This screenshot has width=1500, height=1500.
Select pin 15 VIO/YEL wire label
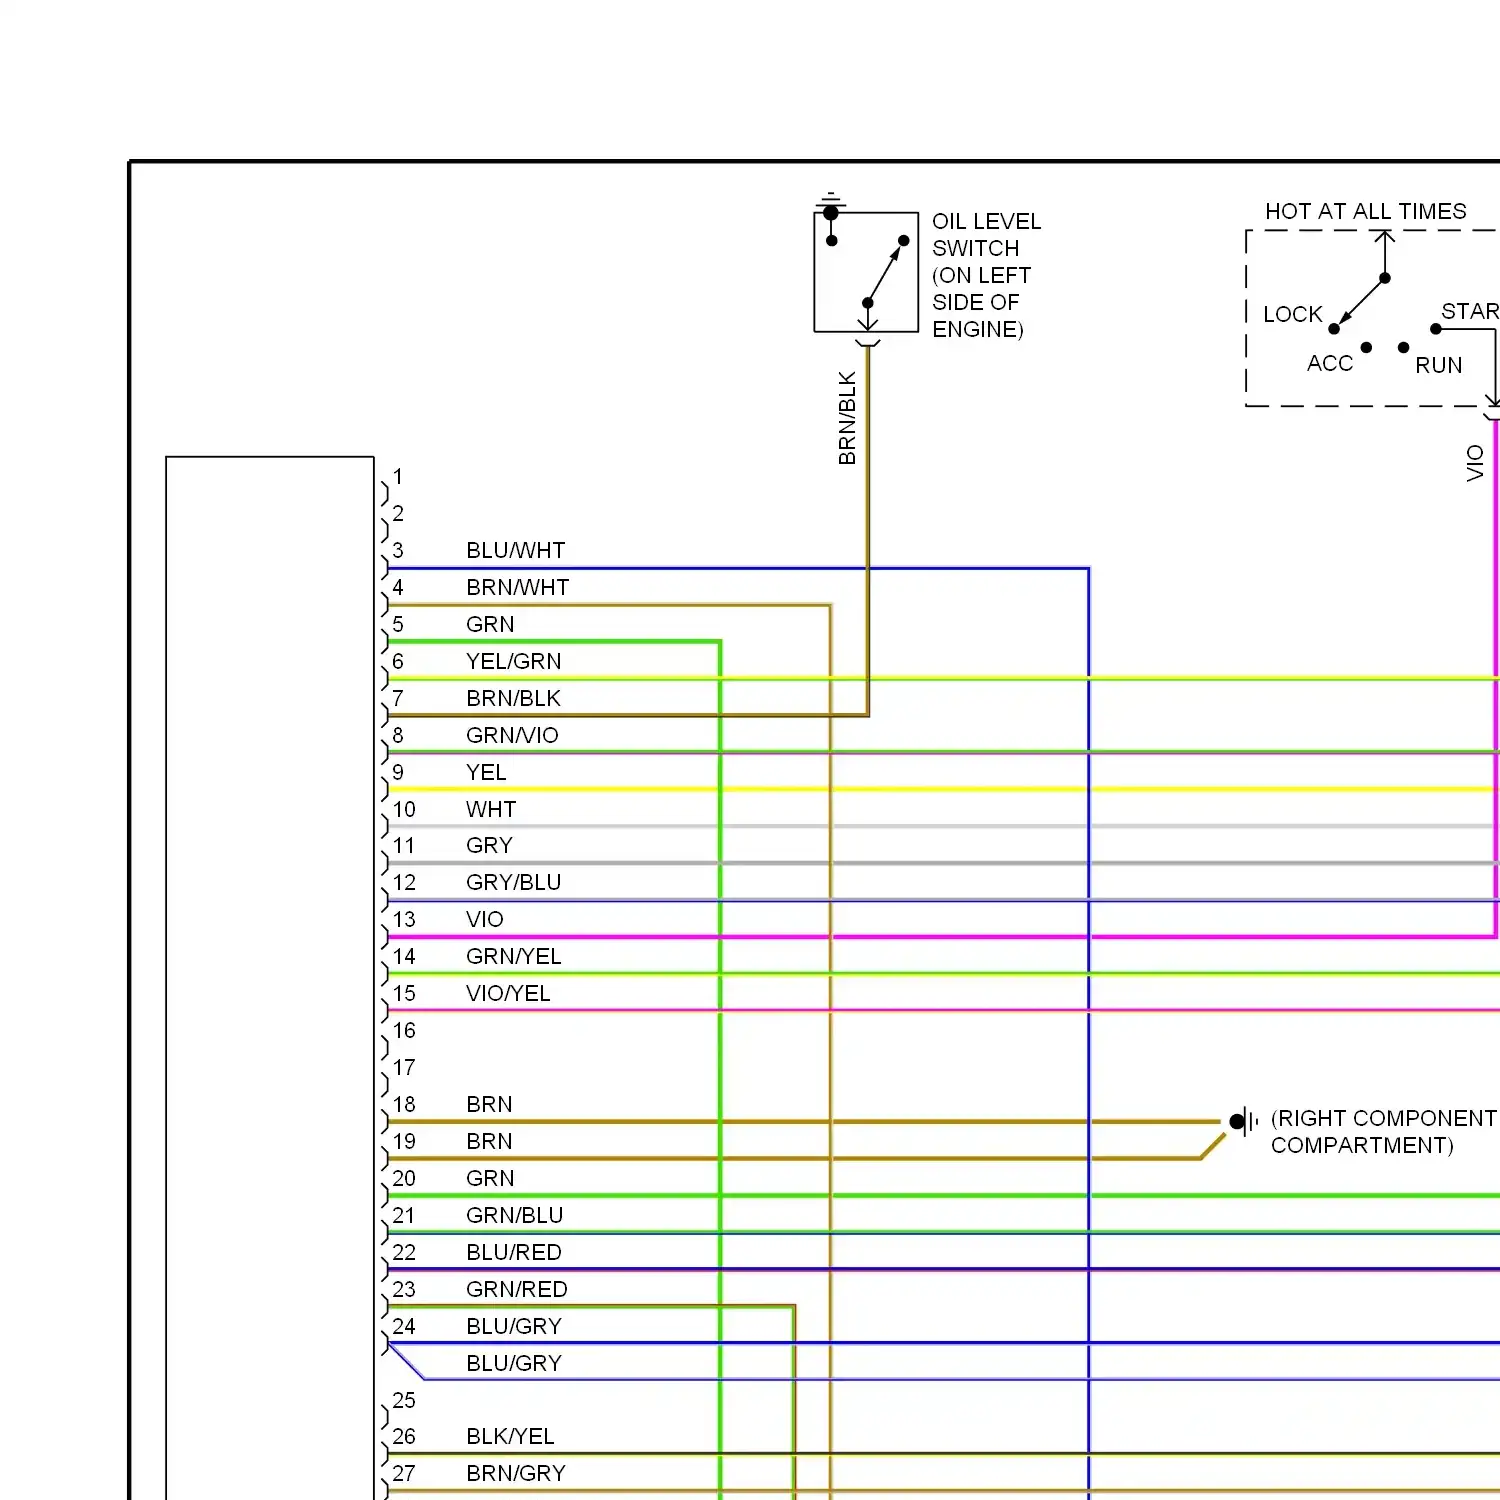coord(508,993)
